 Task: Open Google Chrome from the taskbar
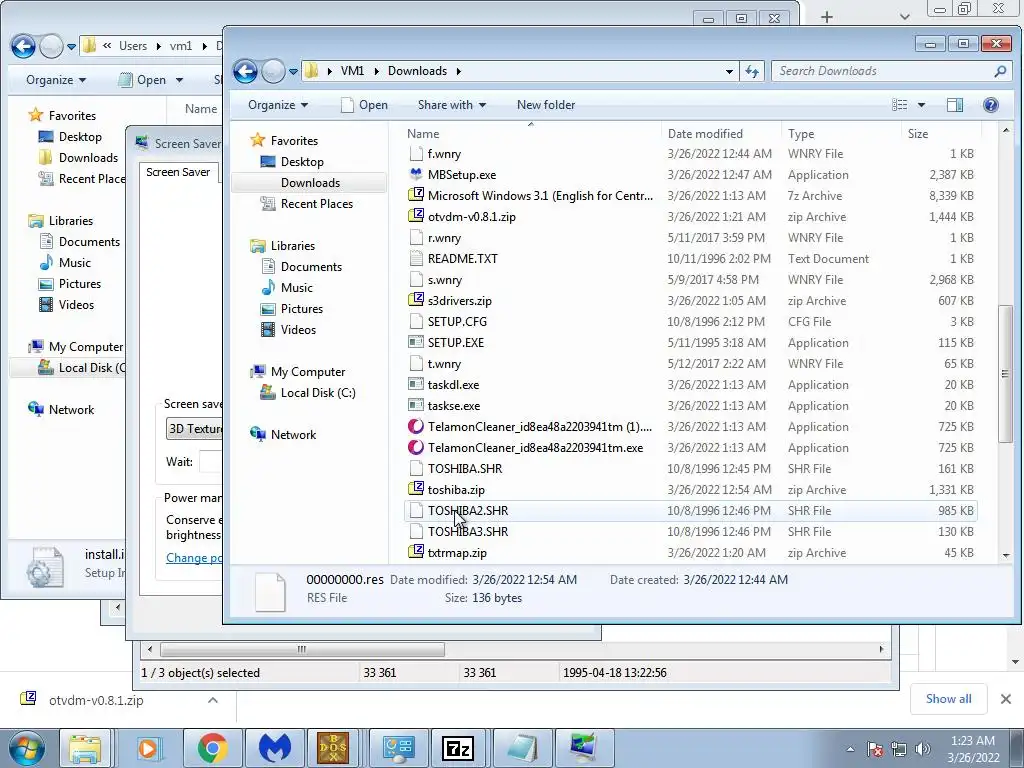212,748
